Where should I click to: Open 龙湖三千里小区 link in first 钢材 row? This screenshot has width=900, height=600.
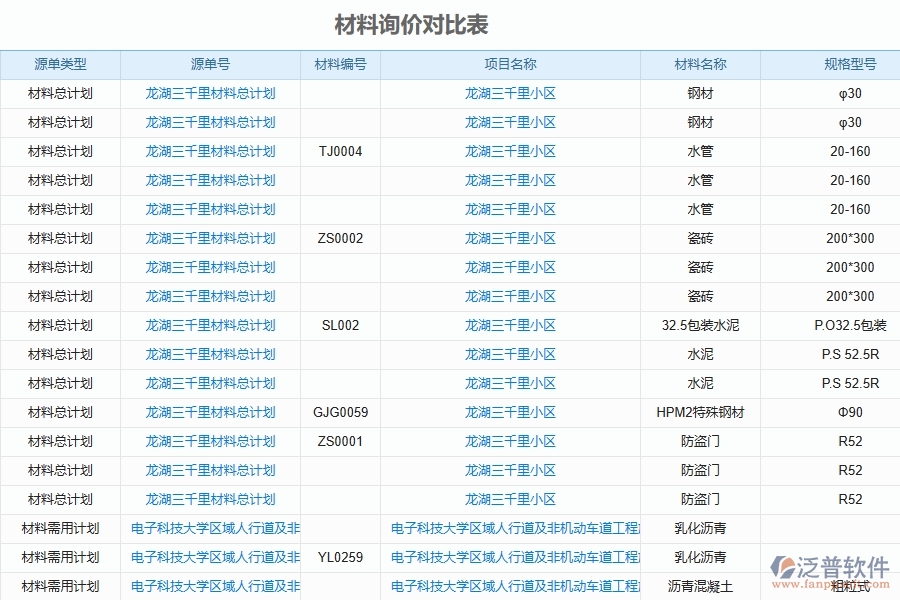tap(510, 93)
